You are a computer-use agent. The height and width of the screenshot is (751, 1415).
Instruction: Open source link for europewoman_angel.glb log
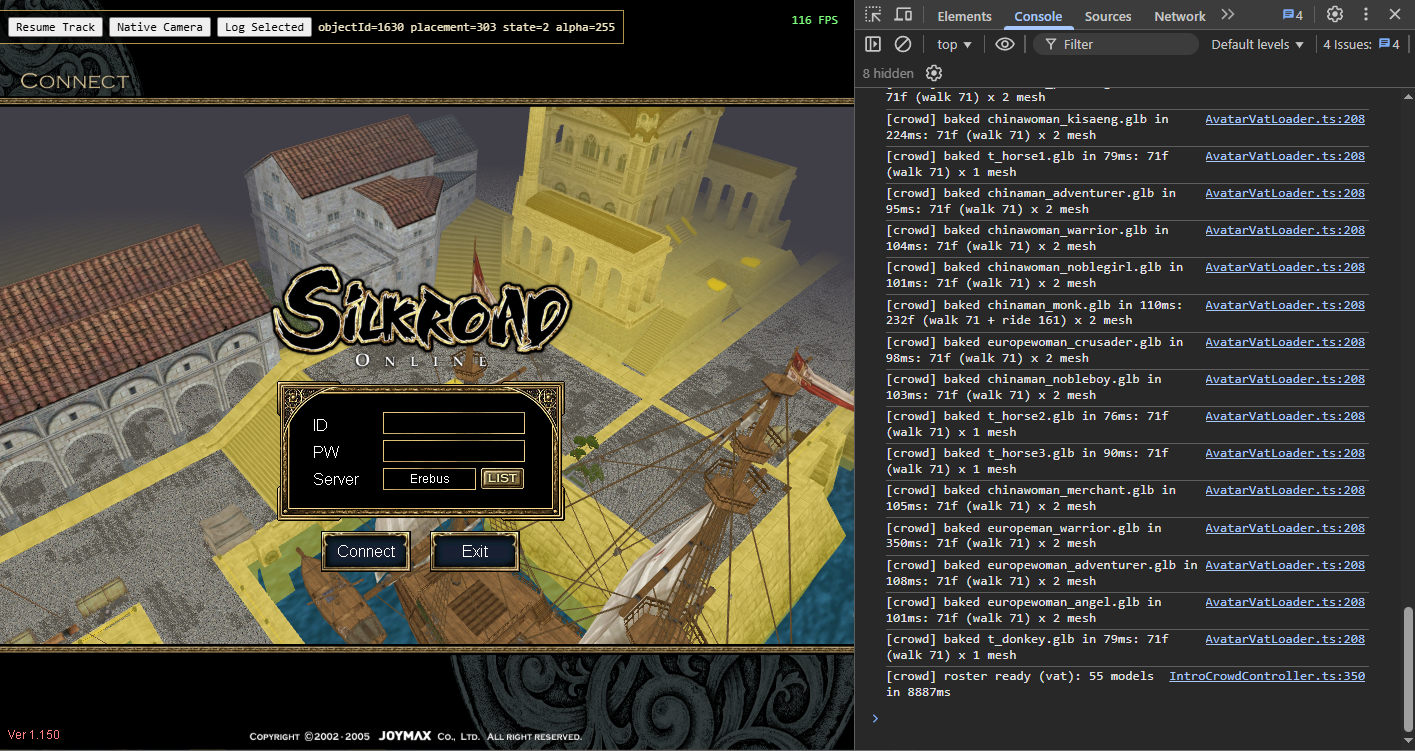pos(1285,602)
